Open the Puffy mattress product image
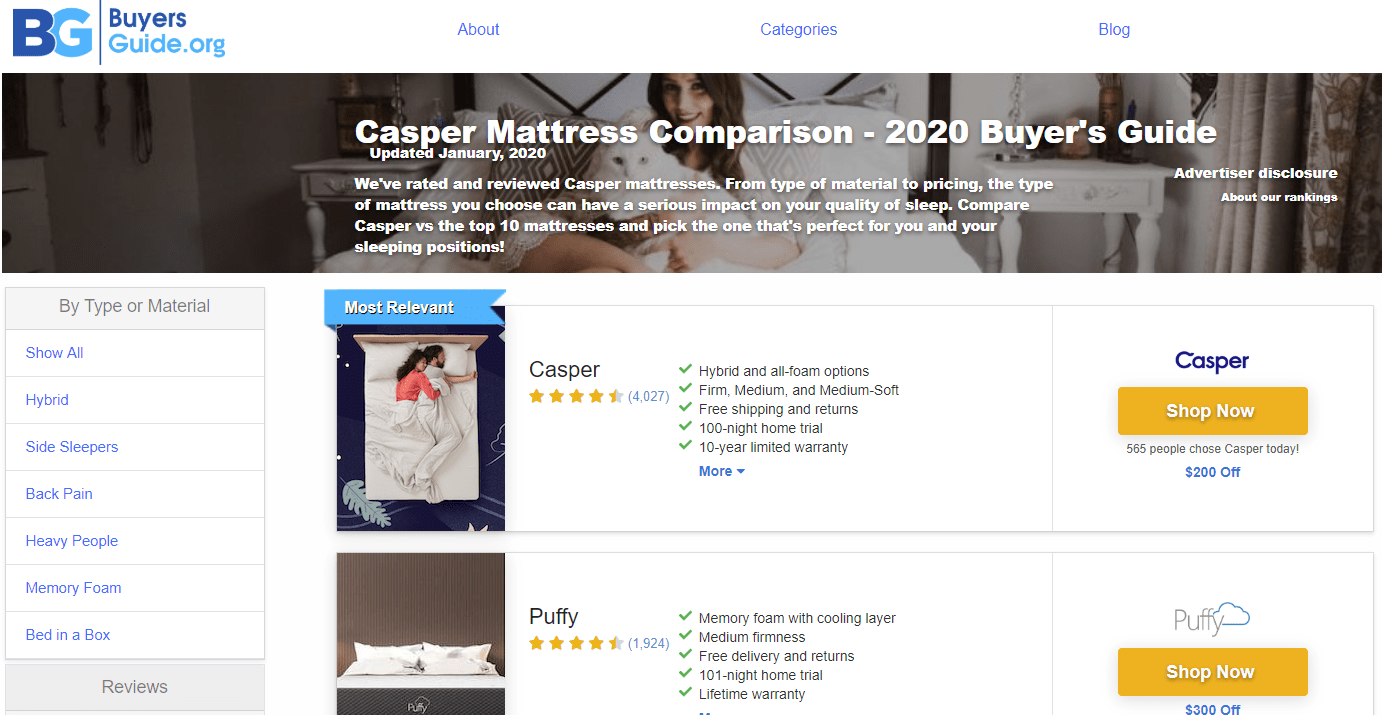Image resolution: width=1382 pixels, height=715 pixels. [x=421, y=634]
